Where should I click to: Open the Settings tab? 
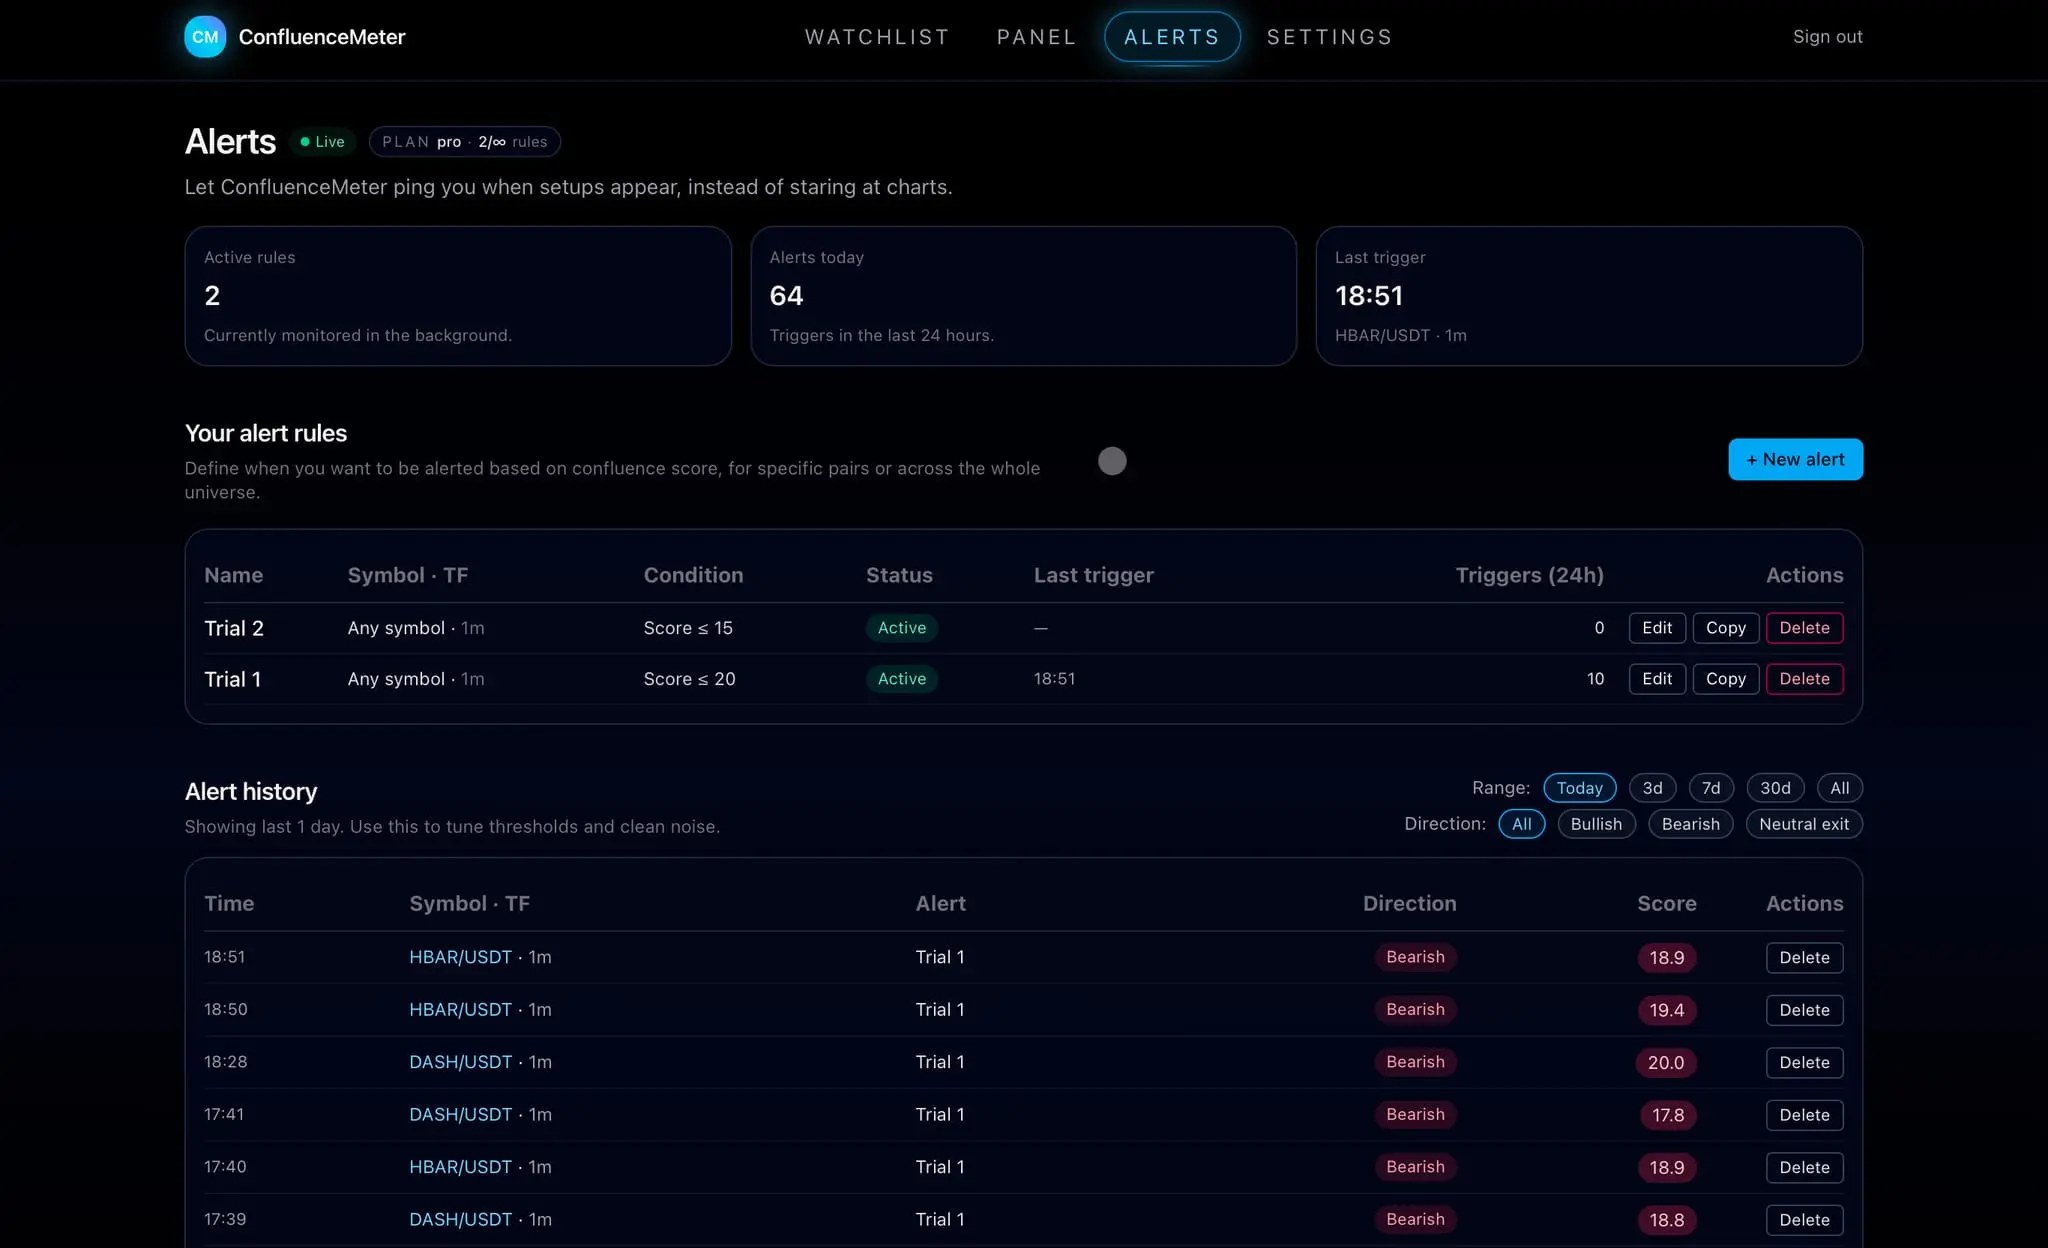click(x=1329, y=37)
